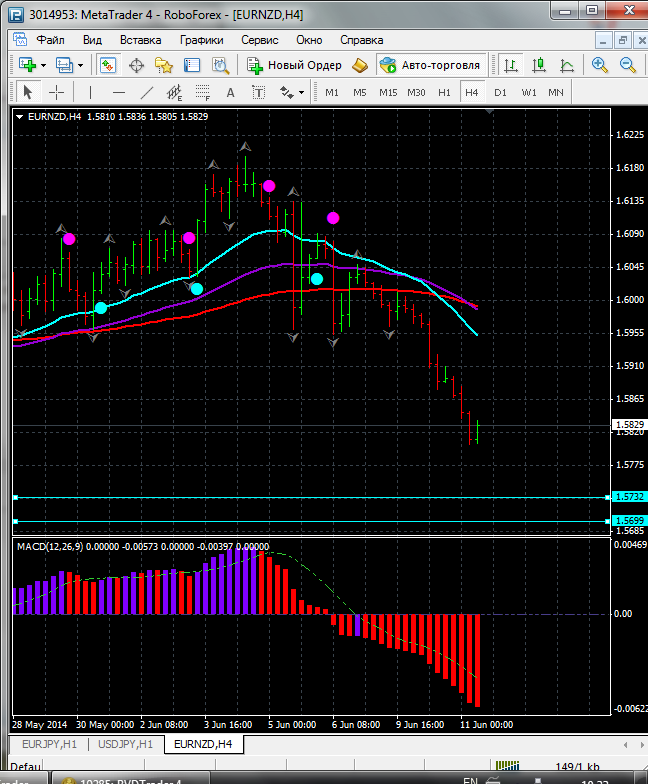Open the Profiles icon in the toolbar

64,65
